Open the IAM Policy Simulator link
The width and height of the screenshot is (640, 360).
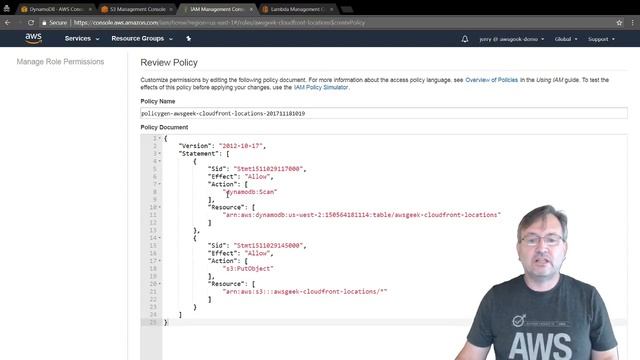(321, 87)
